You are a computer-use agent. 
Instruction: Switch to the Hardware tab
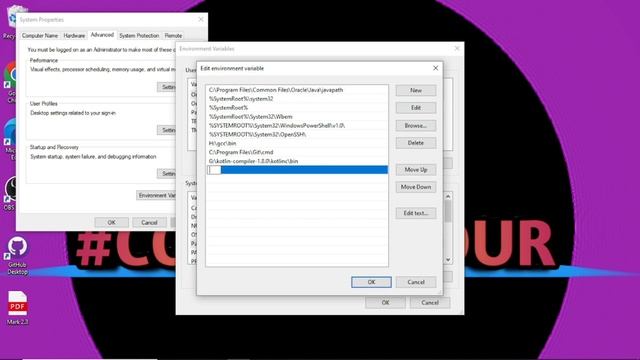click(x=74, y=36)
